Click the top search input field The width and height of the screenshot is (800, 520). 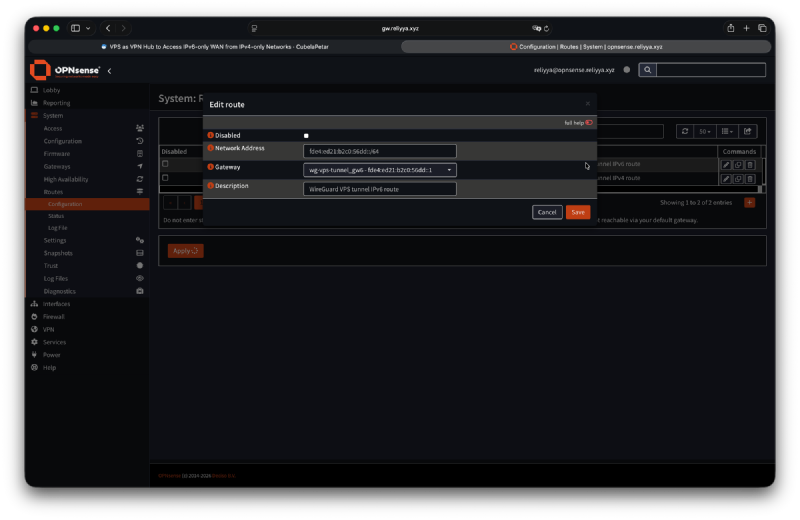coord(711,70)
